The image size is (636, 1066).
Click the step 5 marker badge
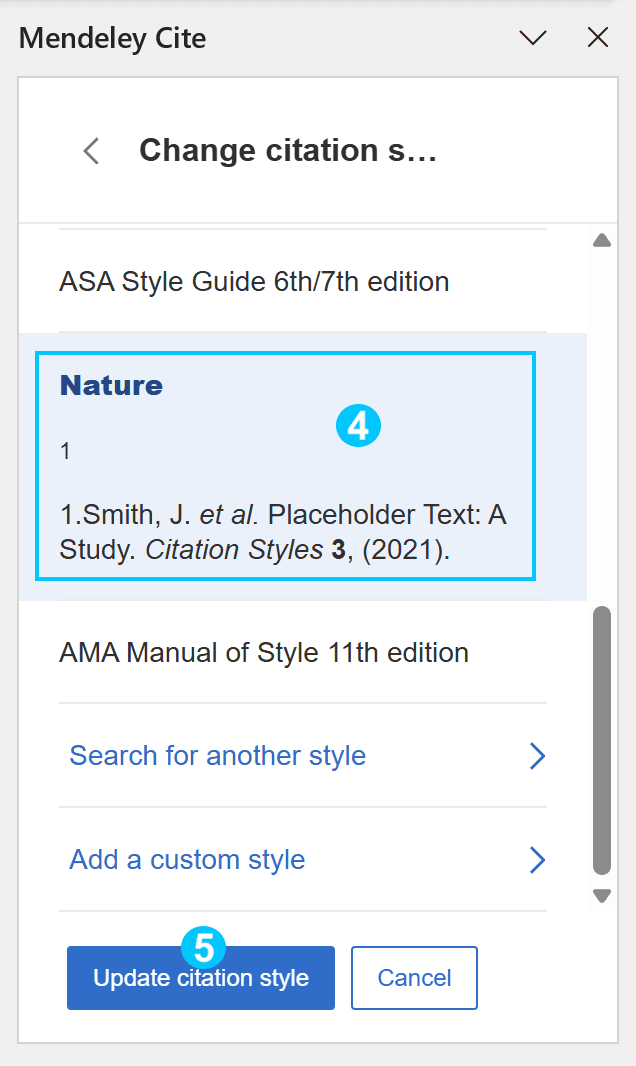[x=204, y=947]
